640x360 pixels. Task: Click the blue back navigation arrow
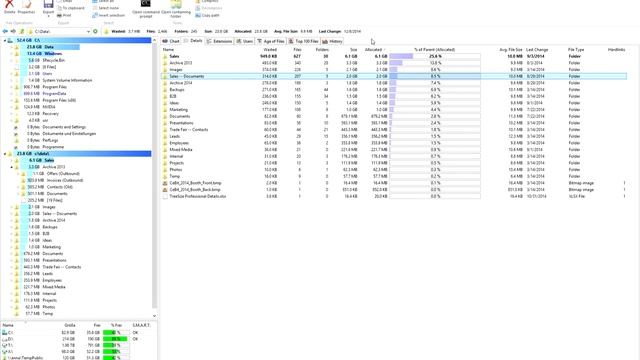click(5, 31)
